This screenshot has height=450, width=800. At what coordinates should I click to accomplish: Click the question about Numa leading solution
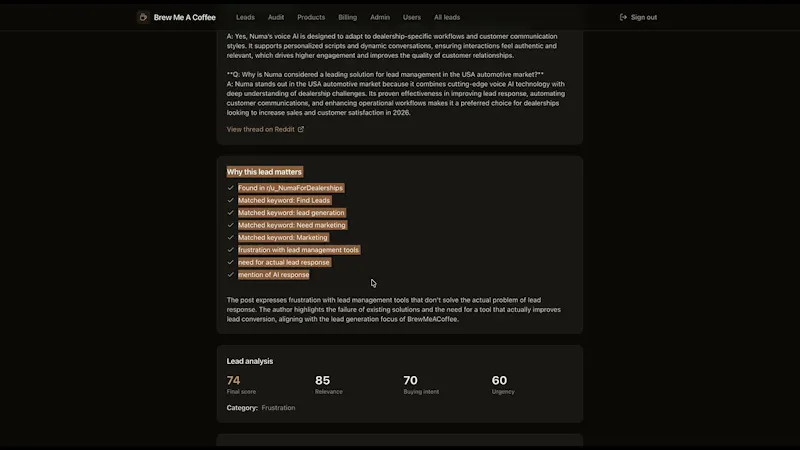point(385,74)
